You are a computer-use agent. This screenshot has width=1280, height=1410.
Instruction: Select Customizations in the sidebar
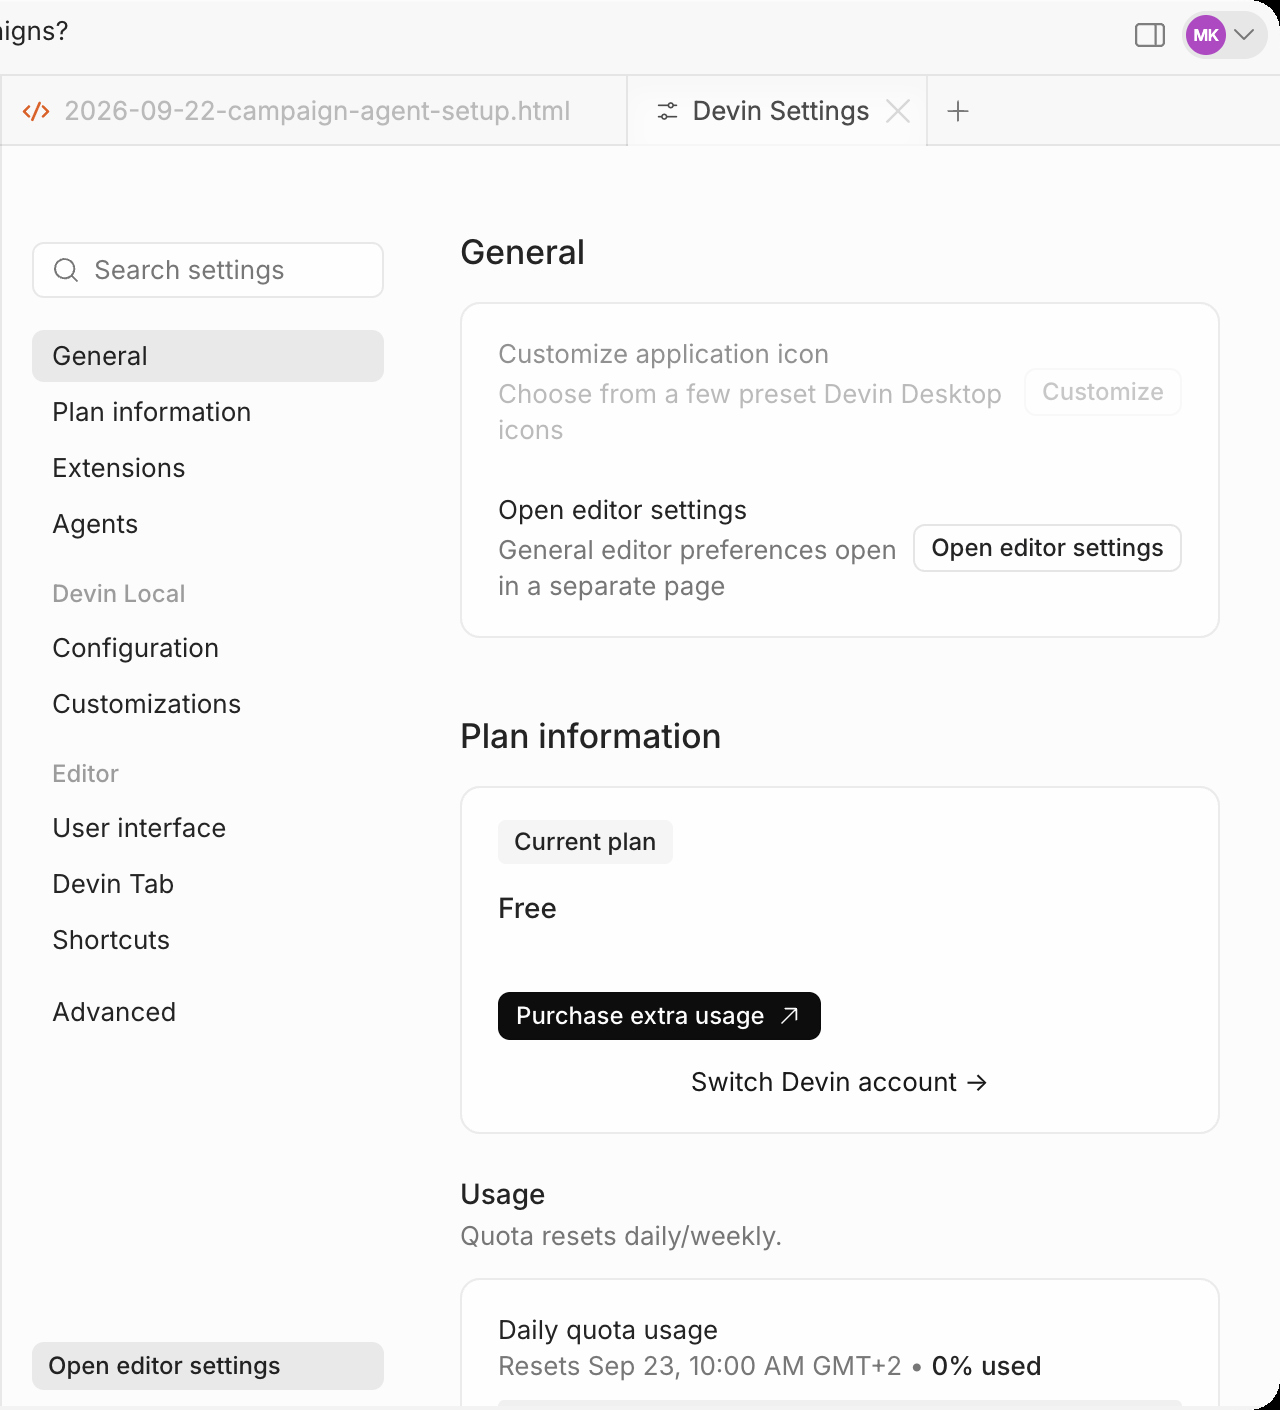pyautogui.click(x=208, y=704)
